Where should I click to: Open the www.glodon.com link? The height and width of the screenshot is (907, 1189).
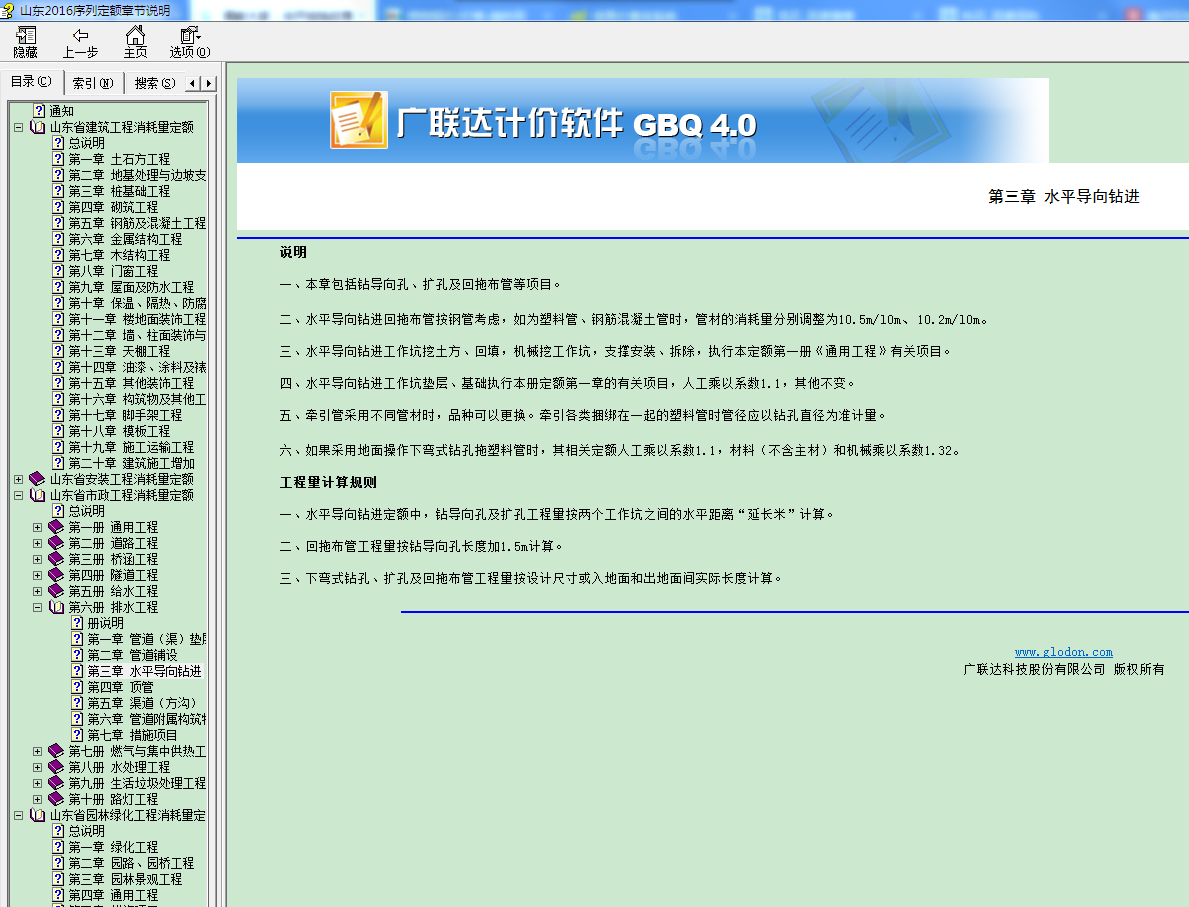[1063, 652]
